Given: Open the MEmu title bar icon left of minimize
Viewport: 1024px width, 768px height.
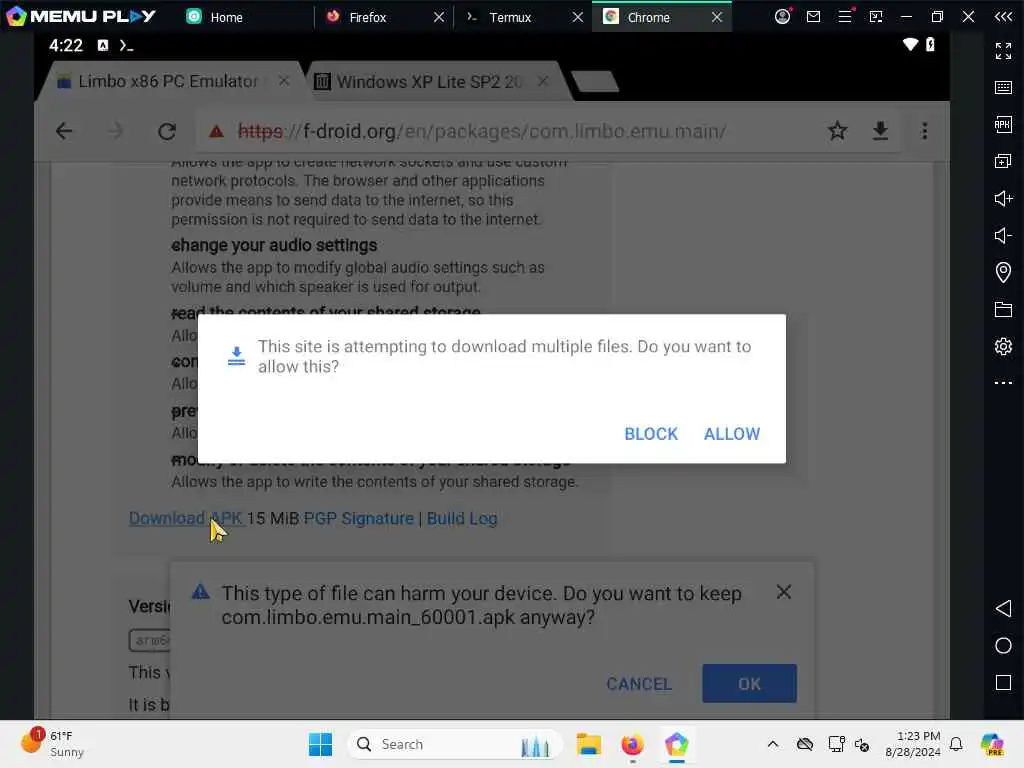Looking at the screenshot, I should click(876, 16).
